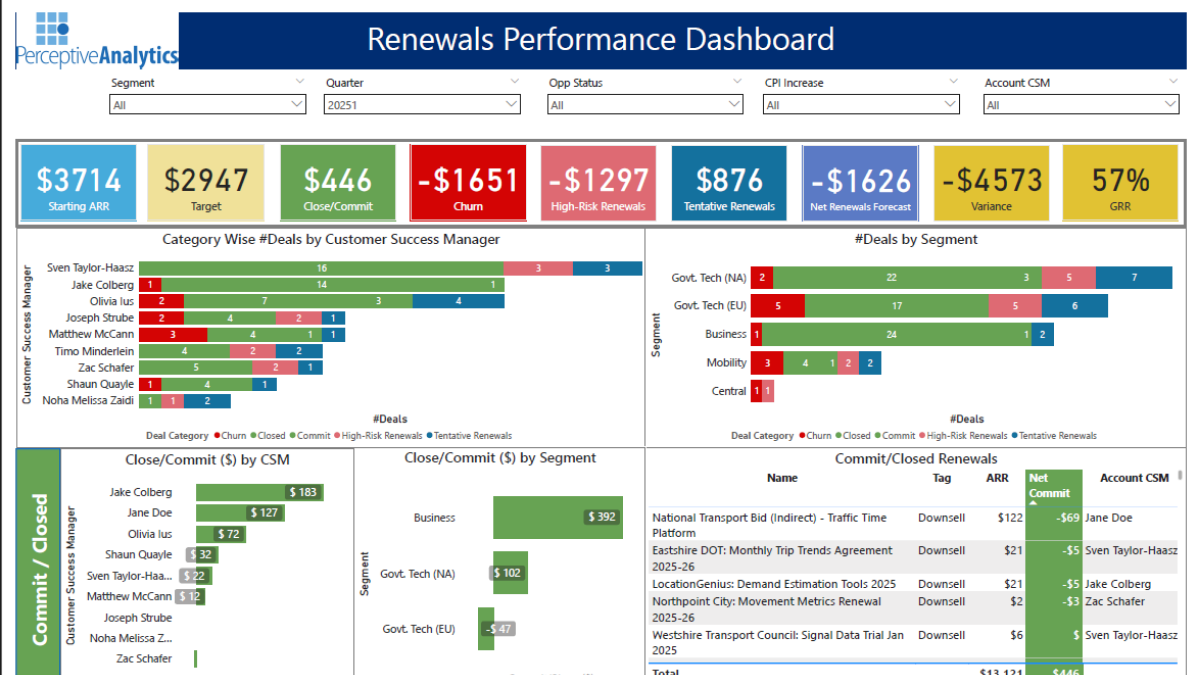Open the Account CSM slicer dropdown
Screen dimensions: 1200x675
[x=1168, y=103]
